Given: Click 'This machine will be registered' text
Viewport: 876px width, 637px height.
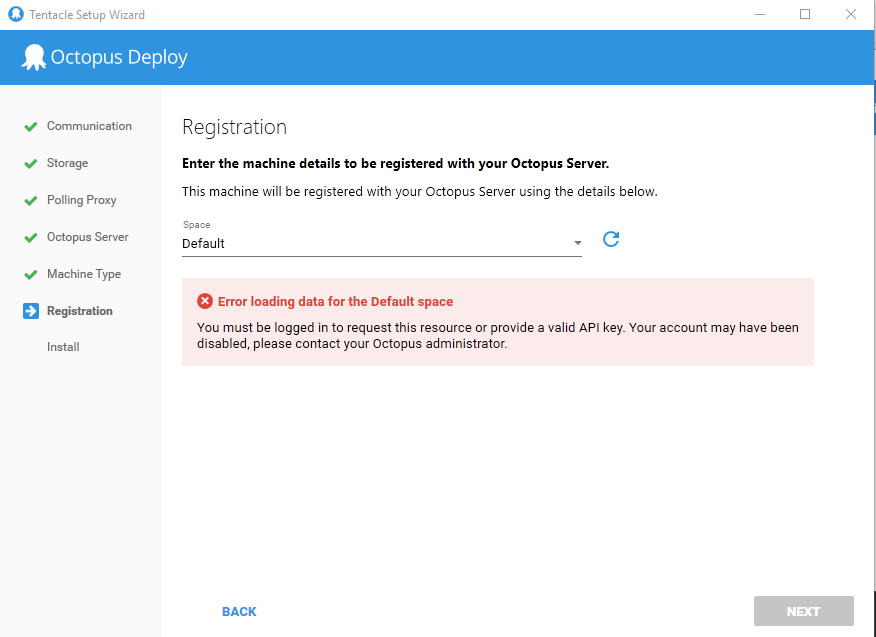Looking at the screenshot, I should 420,192.
